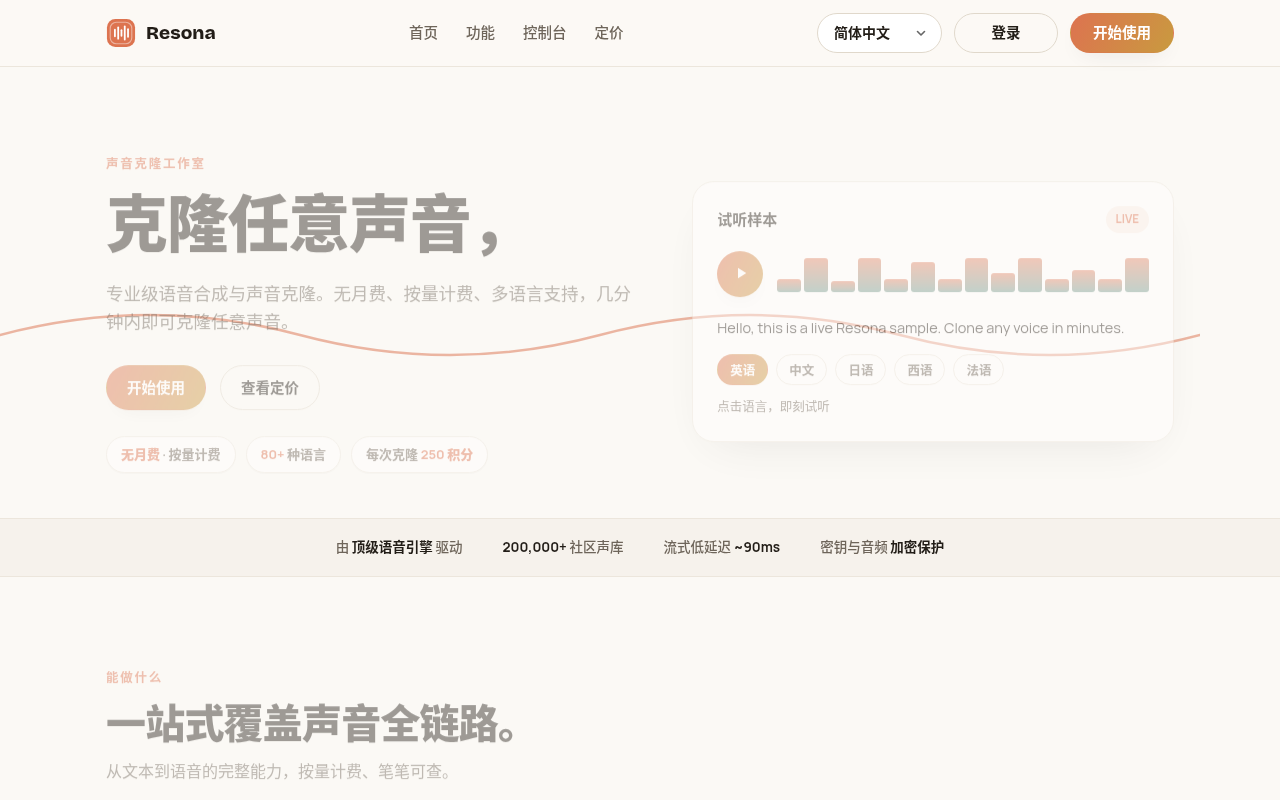Click the hero 开始使用 button
This screenshot has height=800, width=1280.
[156, 388]
